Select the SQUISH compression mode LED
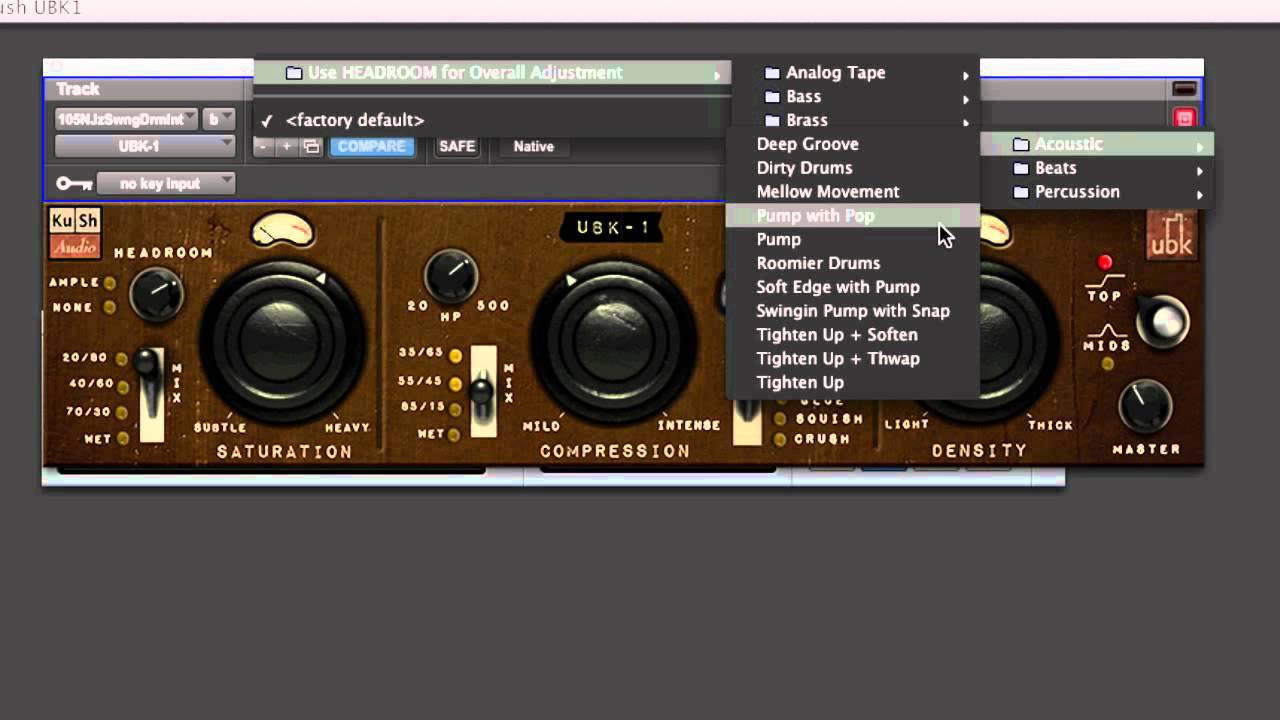Viewport: 1280px width, 720px height. pyautogui.click(x=780, y=419)
